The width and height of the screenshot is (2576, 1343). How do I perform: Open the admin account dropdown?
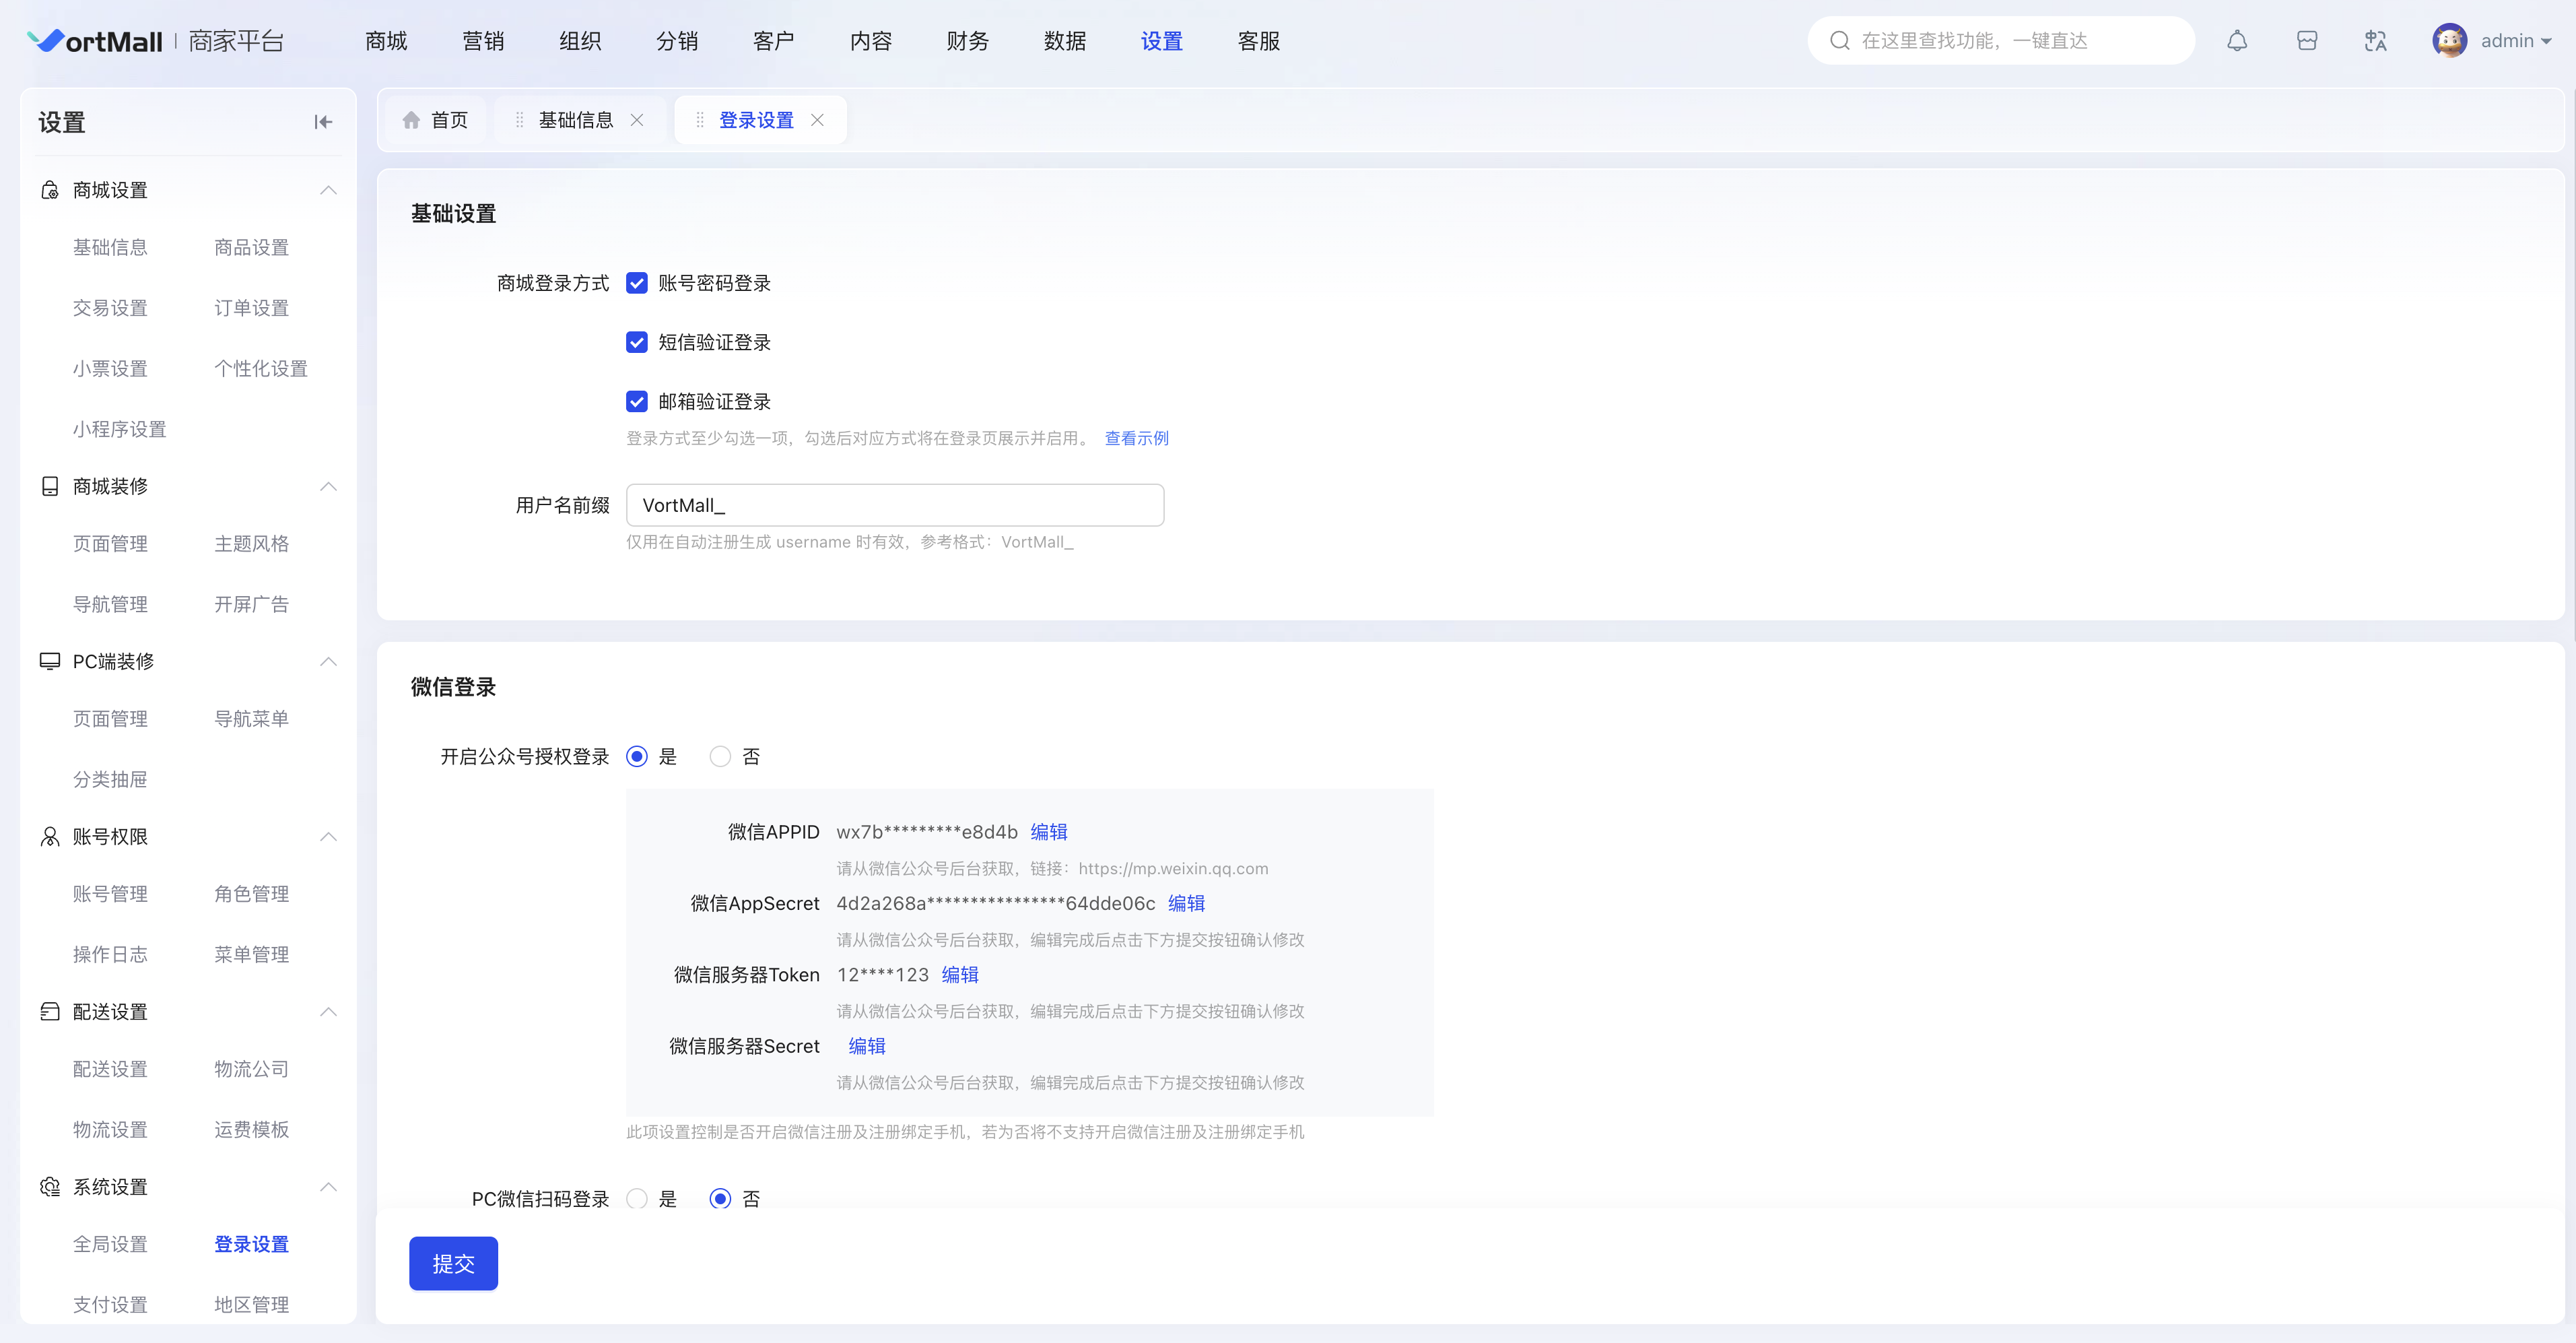(x=2516, y=41)
